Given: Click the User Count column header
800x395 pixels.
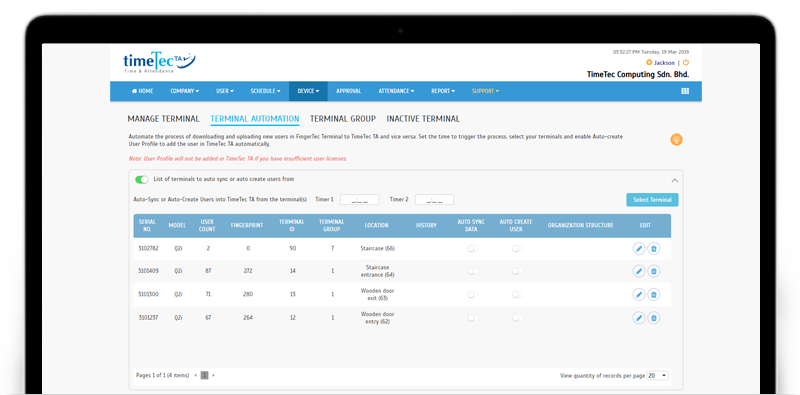Looking at the screenshot, I should [207, 226].
